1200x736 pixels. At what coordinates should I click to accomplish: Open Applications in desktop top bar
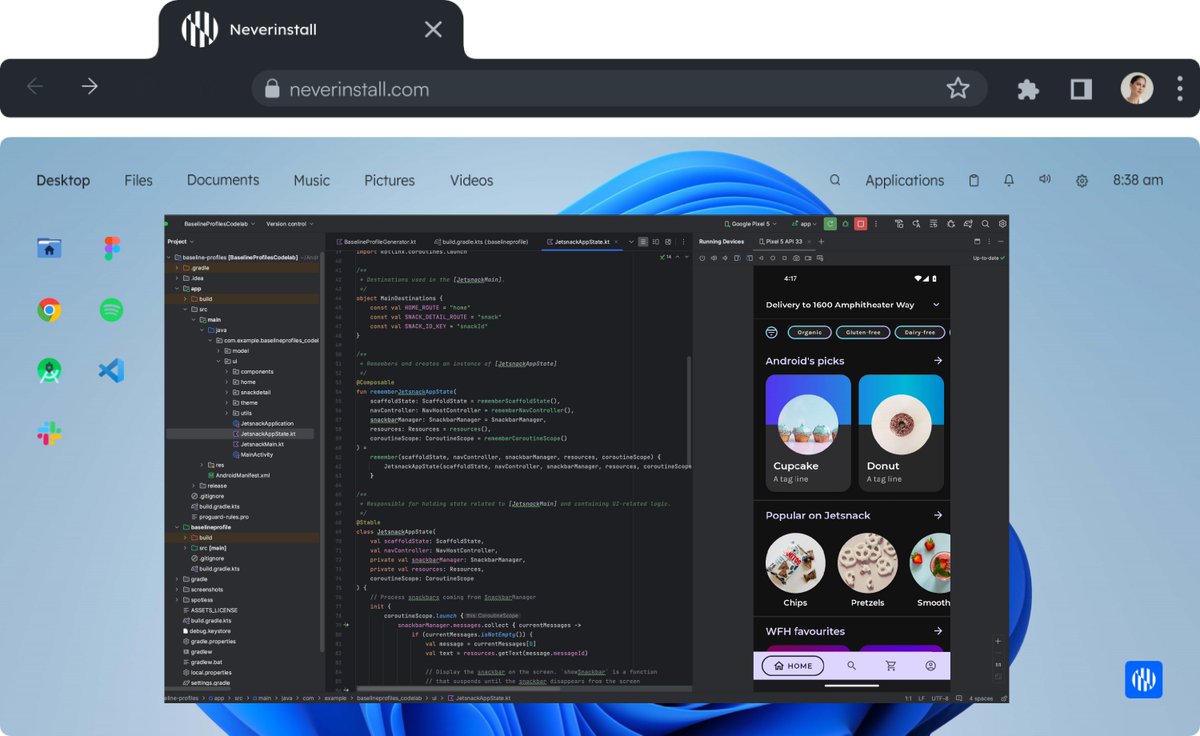point(904,180)
